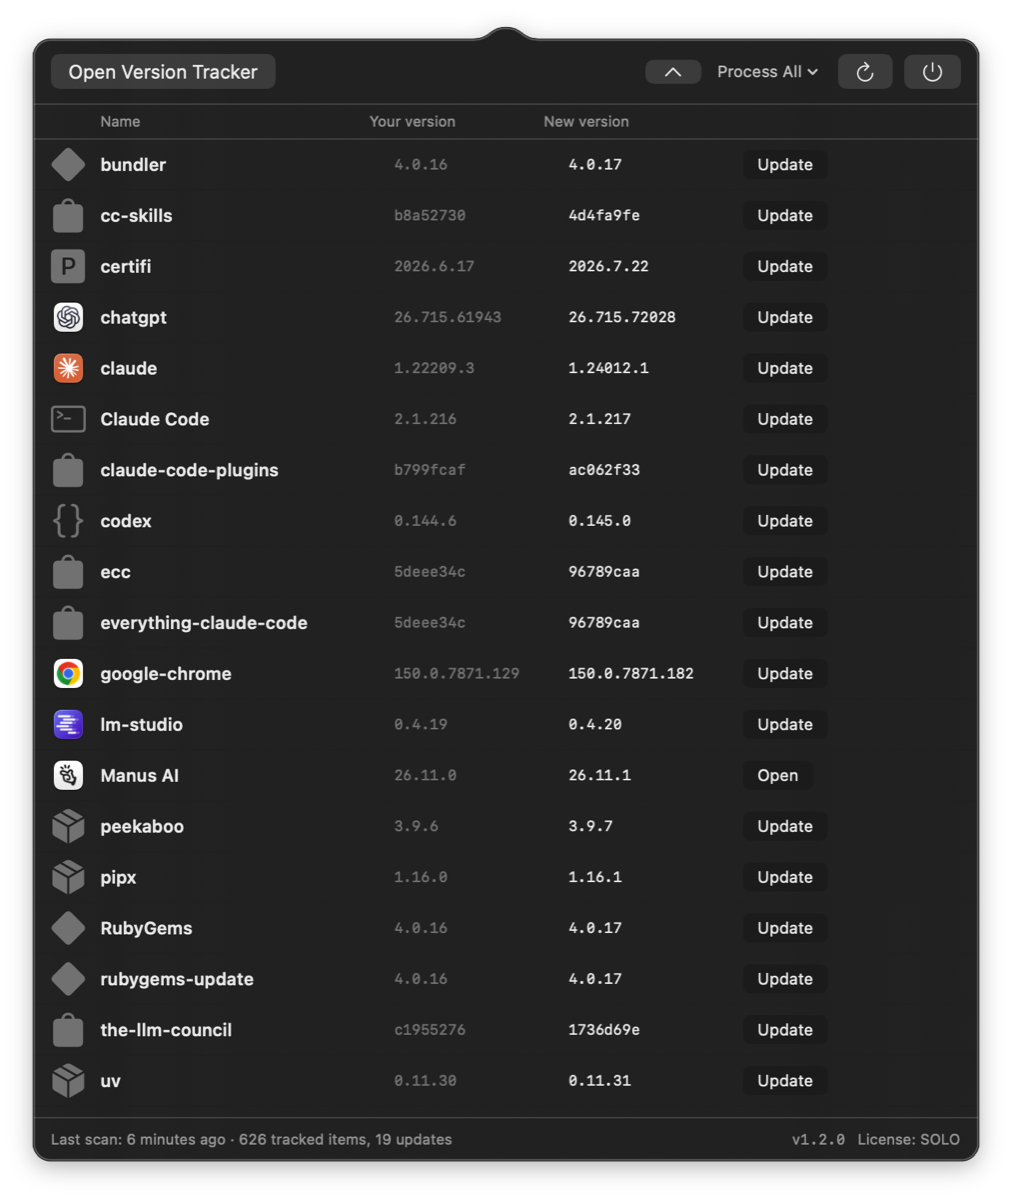
Task: Click the certifi P icon
Action: (x=68, y=266)
